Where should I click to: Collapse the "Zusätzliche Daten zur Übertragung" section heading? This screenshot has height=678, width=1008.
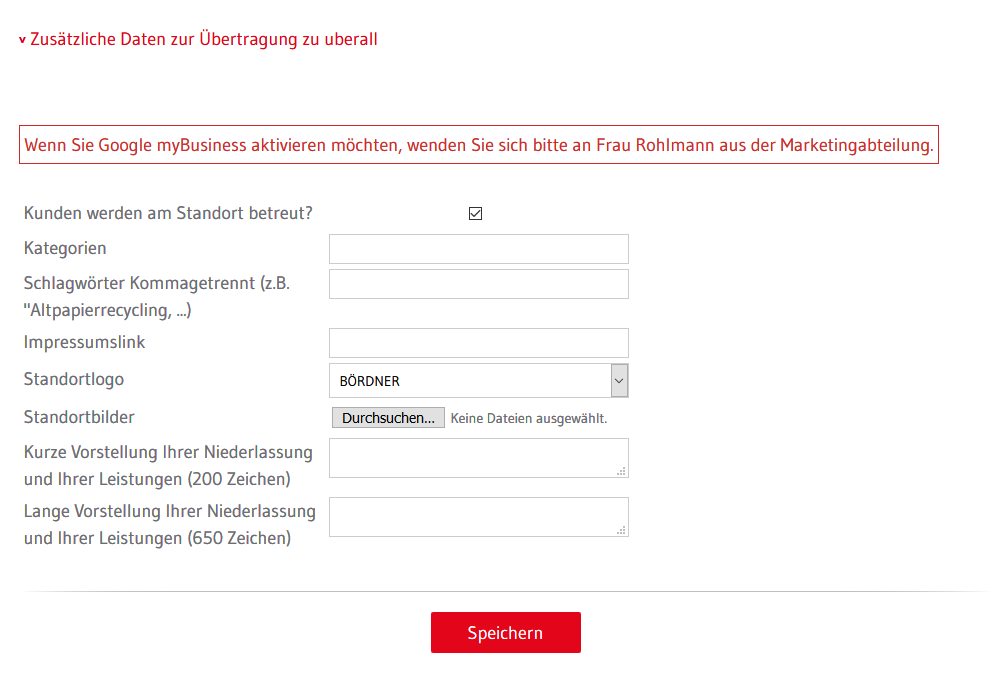click(x=199, y=39)
